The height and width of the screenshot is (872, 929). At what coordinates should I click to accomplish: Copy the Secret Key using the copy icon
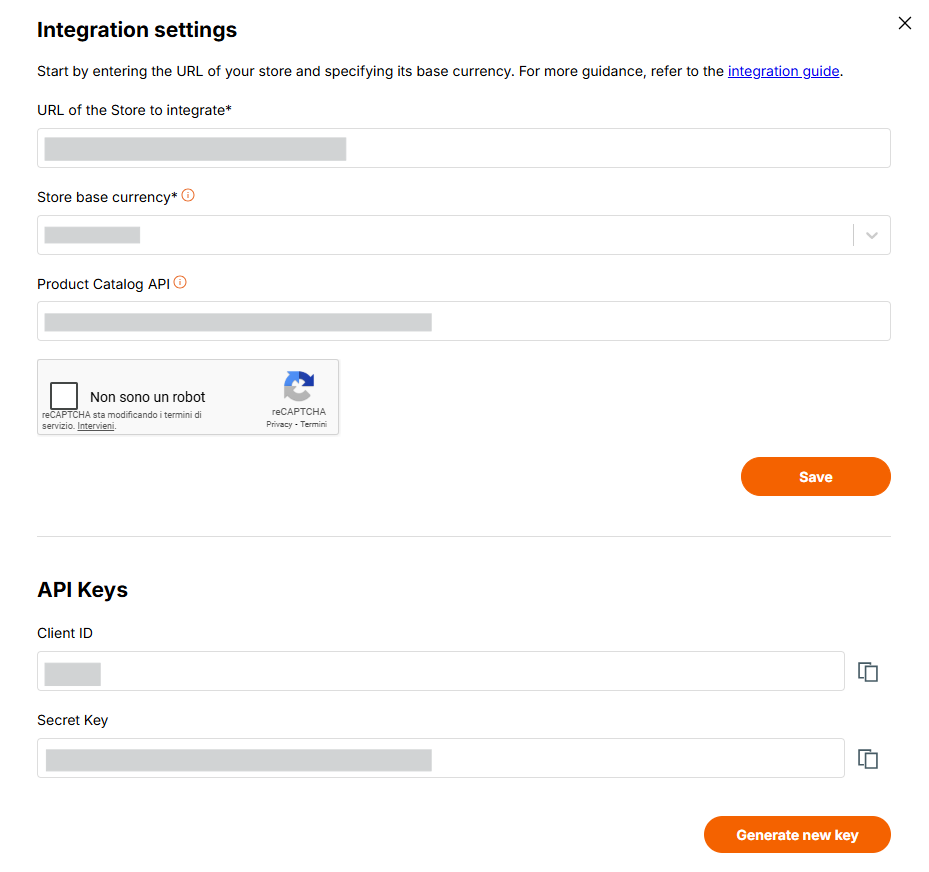tap(867, 758)
